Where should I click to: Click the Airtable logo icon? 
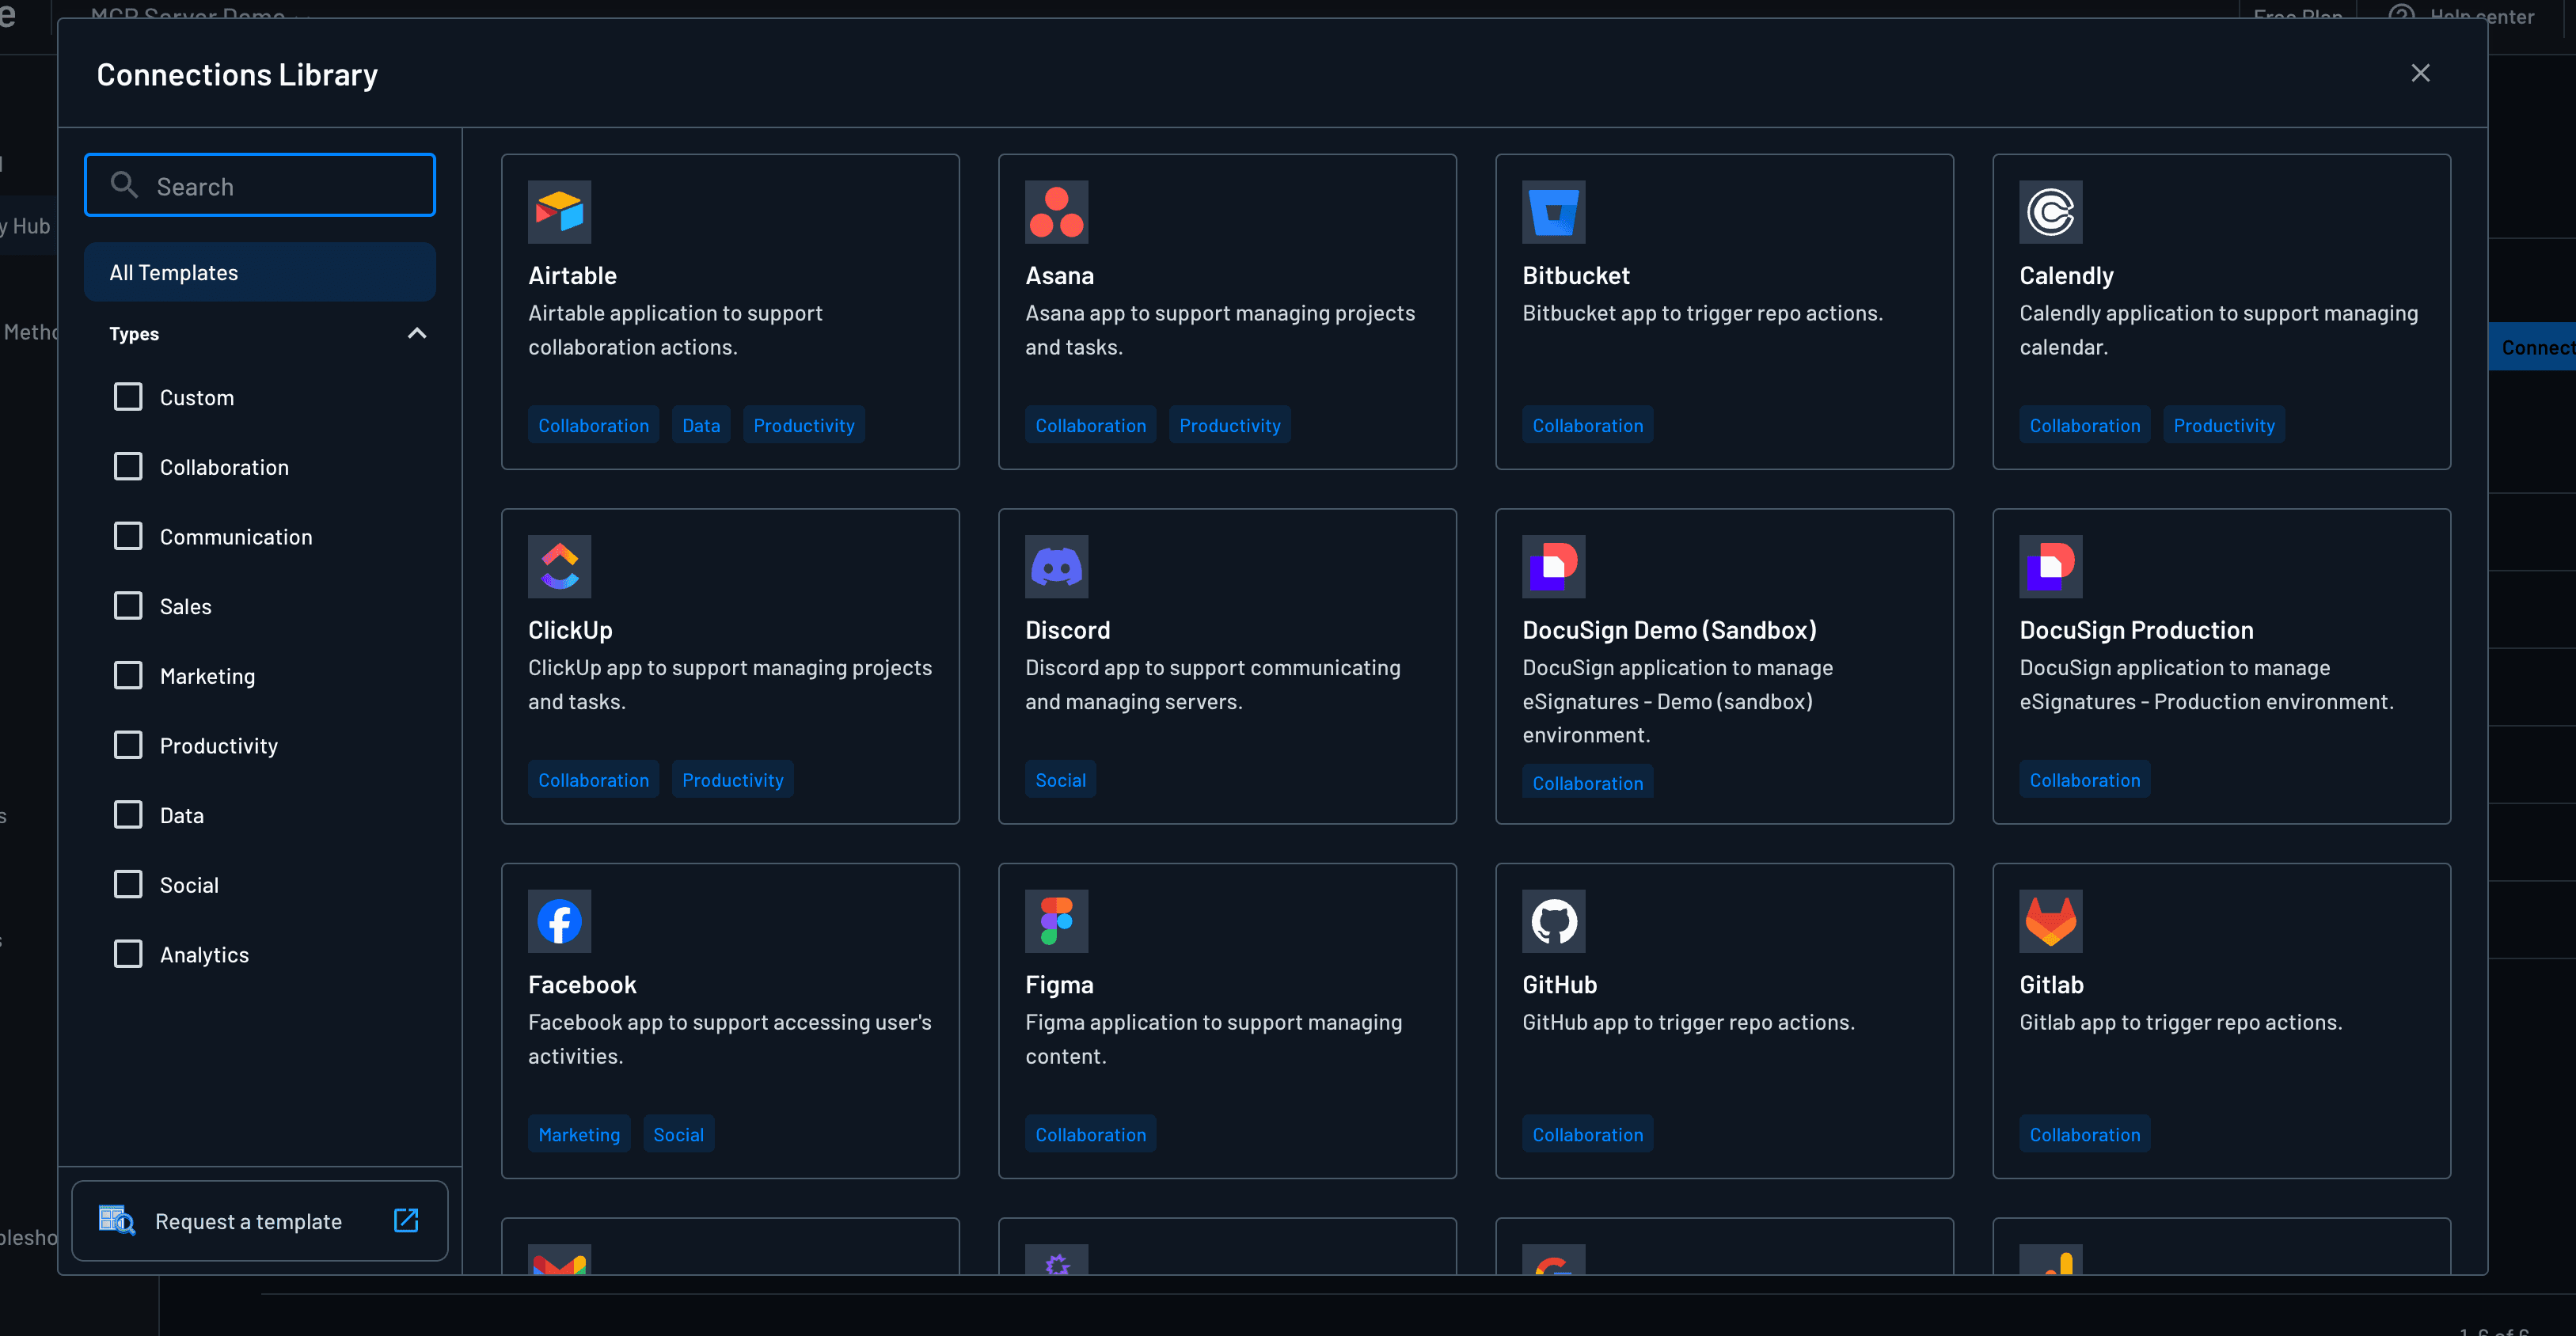(x=559, y=212)
